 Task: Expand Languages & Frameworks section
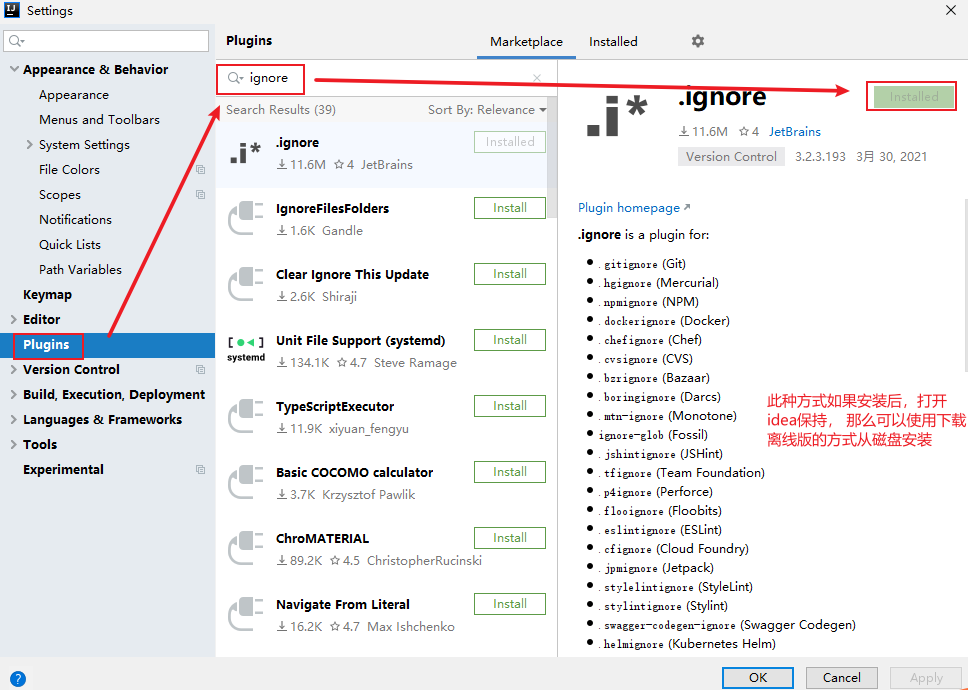(14, 419)
